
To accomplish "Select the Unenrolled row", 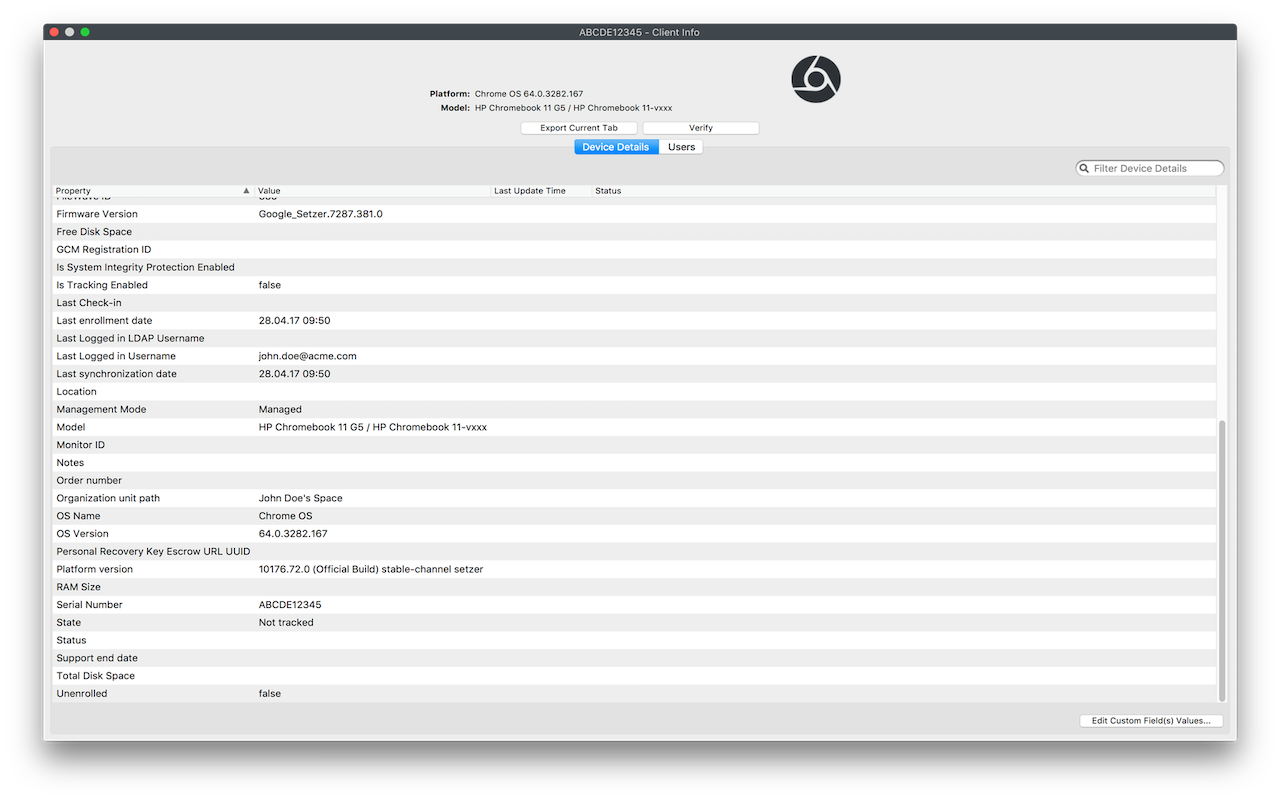I will (x=634, y=693).
